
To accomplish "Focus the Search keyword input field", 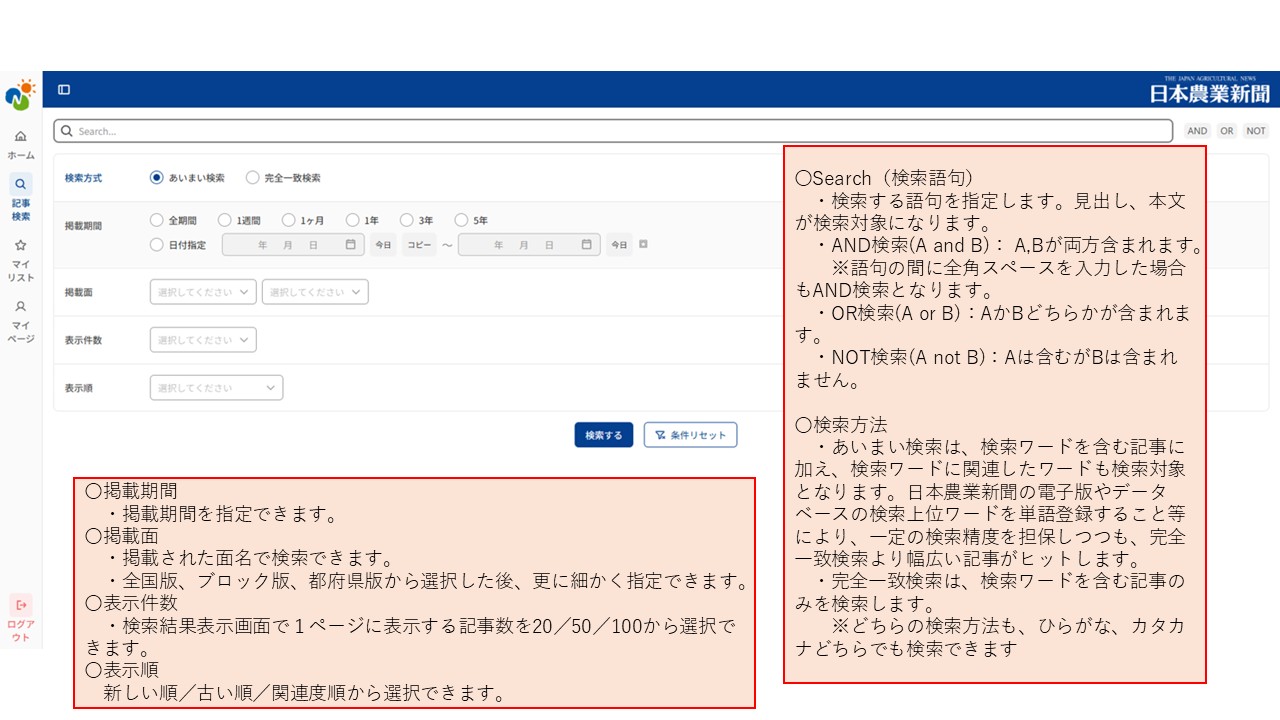I will pyautogui.click(x=613, y=131).
